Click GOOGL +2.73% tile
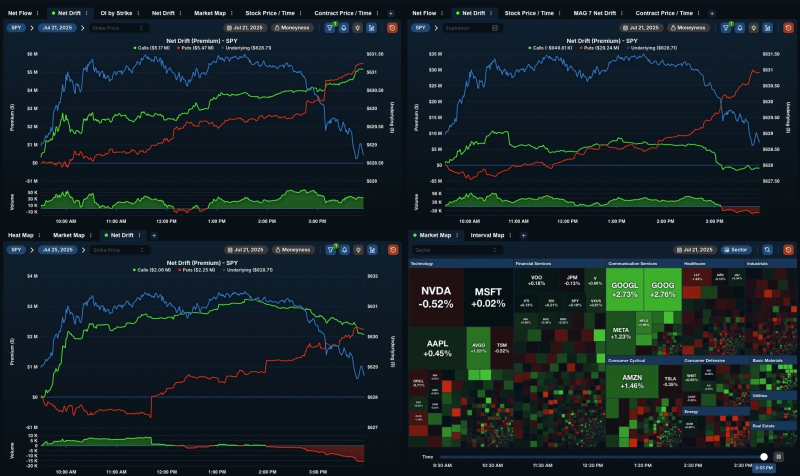The image size is (800, 476). pos(624,290)
